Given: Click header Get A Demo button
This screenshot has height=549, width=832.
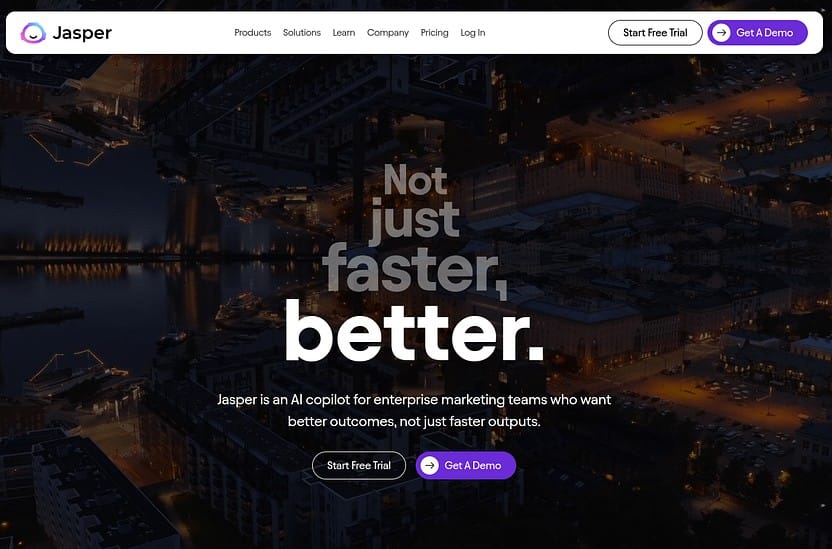Looking at the screenshot, I should tap(757, 33).
